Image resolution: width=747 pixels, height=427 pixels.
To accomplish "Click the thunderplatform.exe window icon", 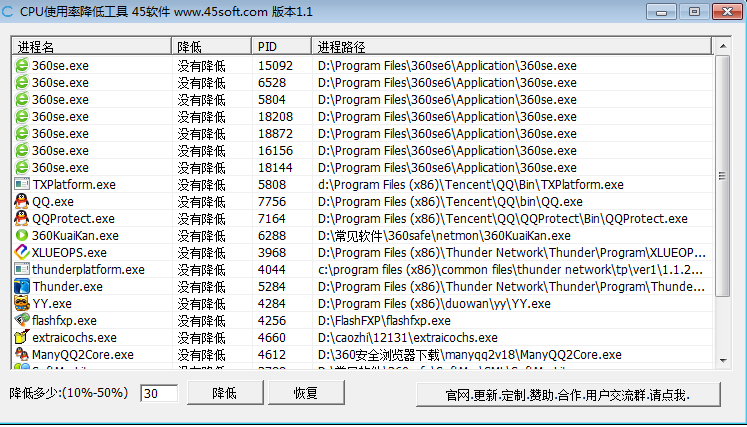I will point(21,270).
